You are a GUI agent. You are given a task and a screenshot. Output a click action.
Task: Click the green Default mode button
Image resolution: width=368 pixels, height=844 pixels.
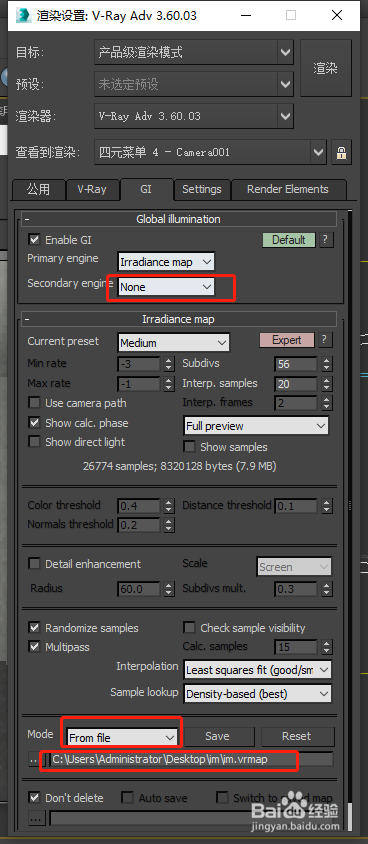tap(289, 240)
